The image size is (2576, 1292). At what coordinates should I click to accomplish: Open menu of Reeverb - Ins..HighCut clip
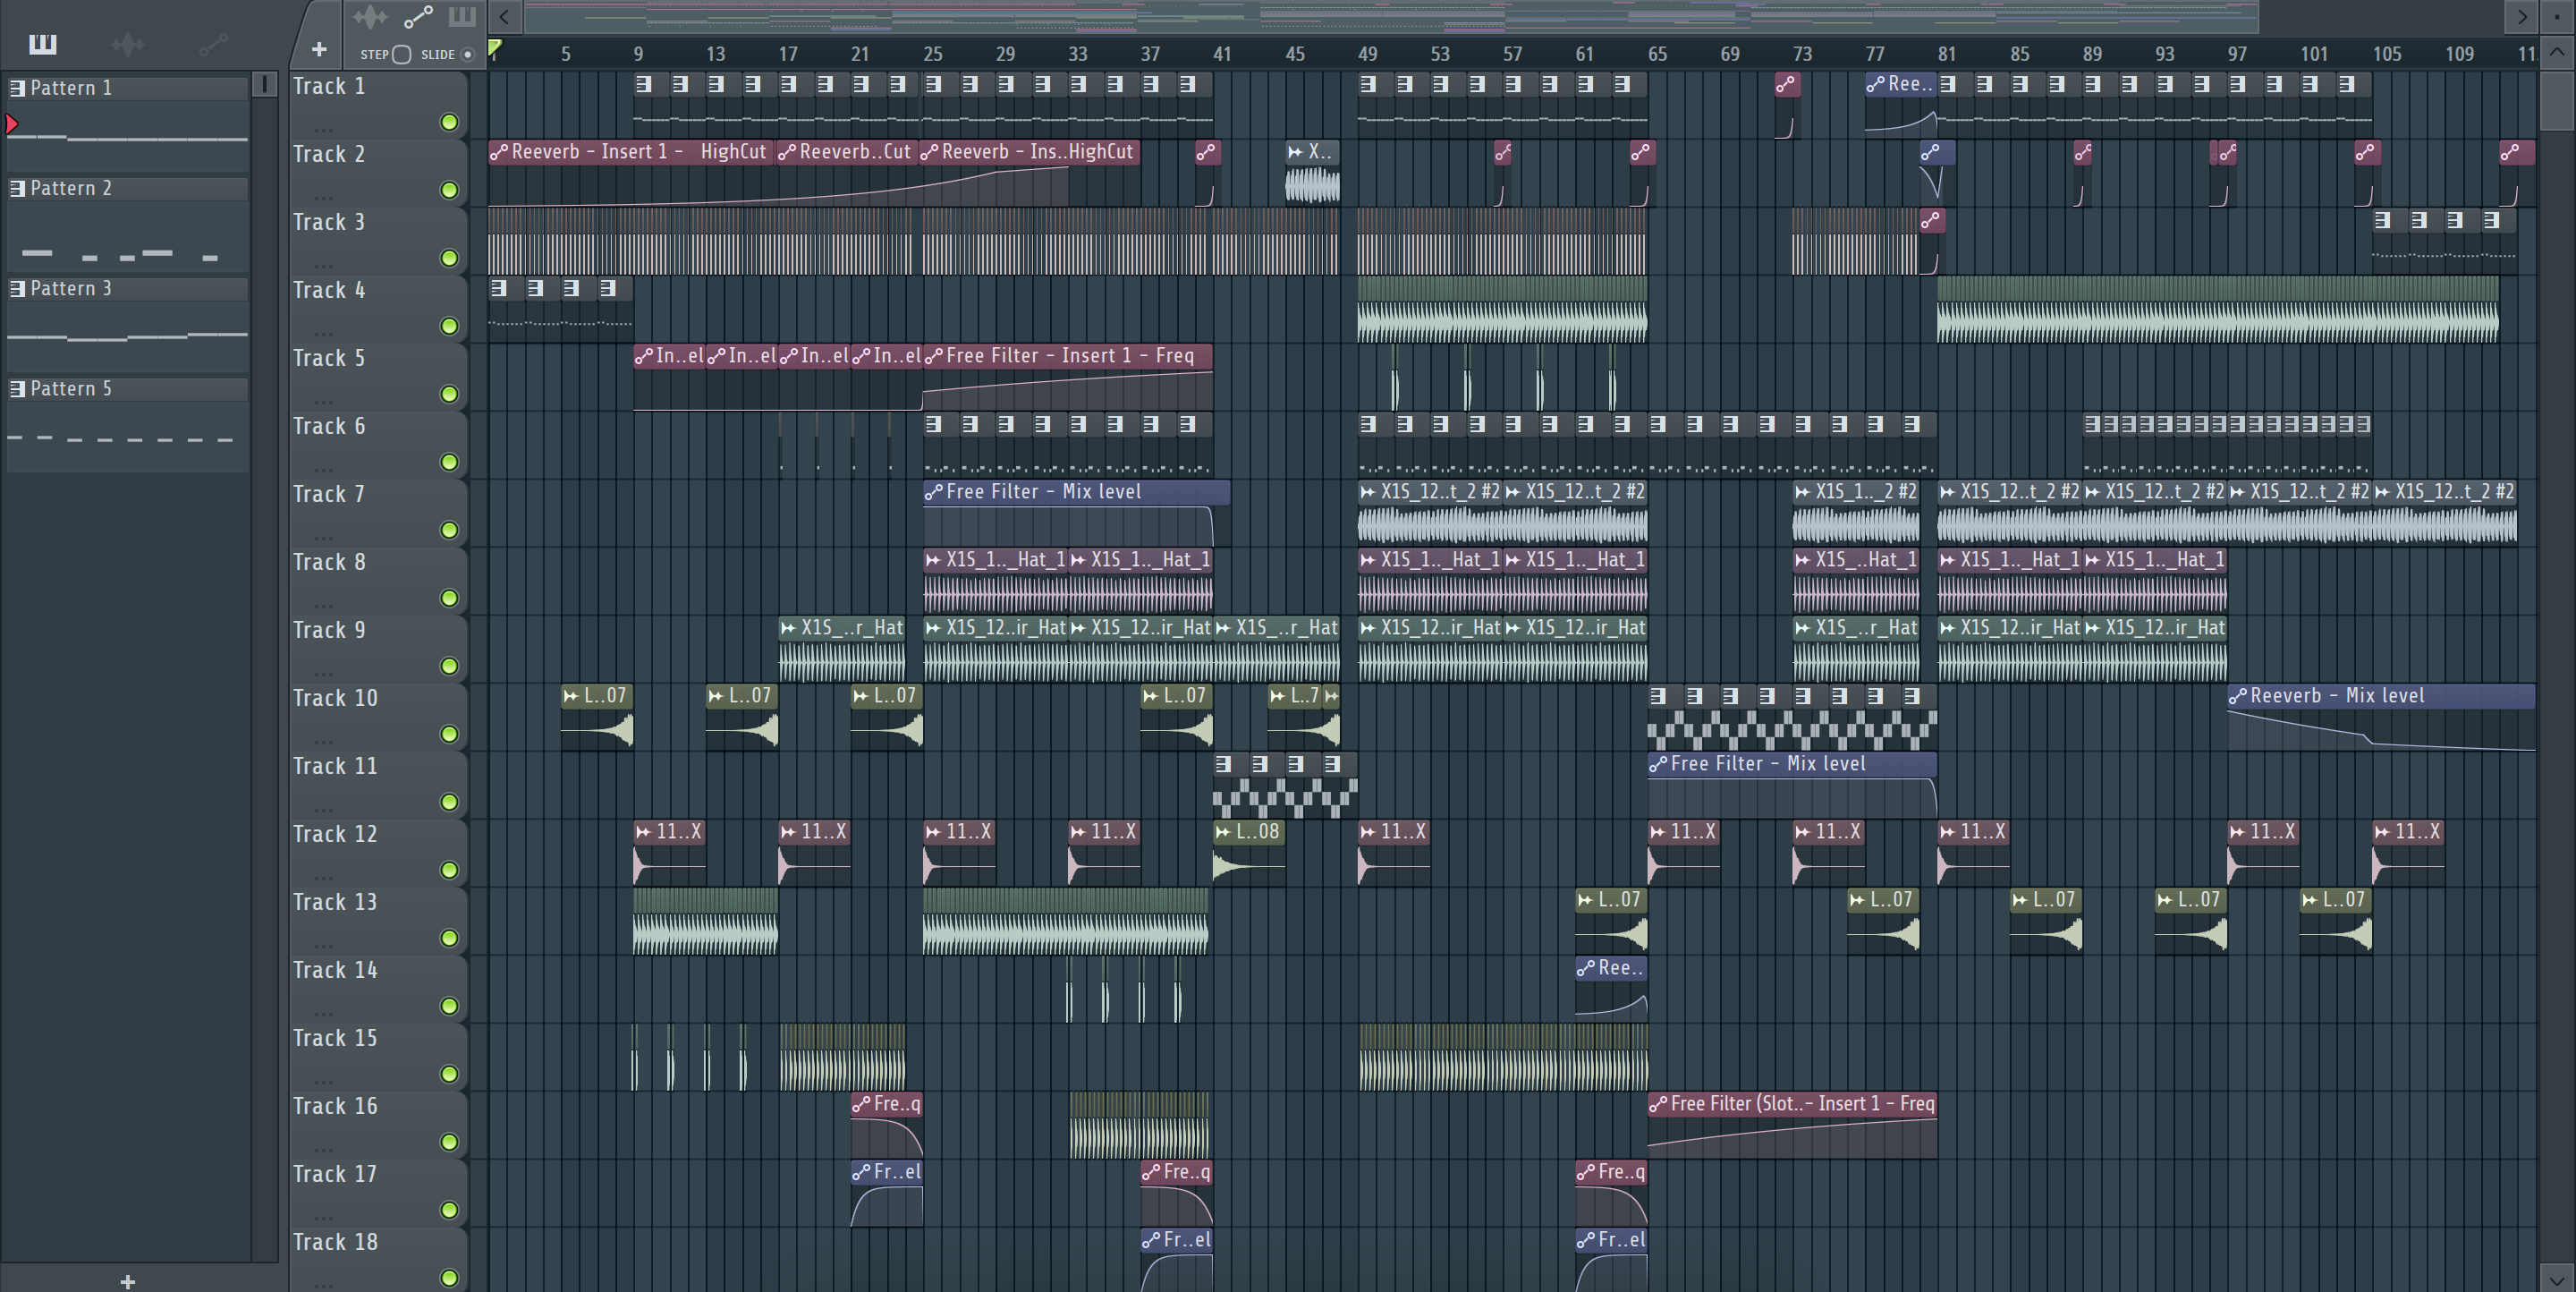930,152
